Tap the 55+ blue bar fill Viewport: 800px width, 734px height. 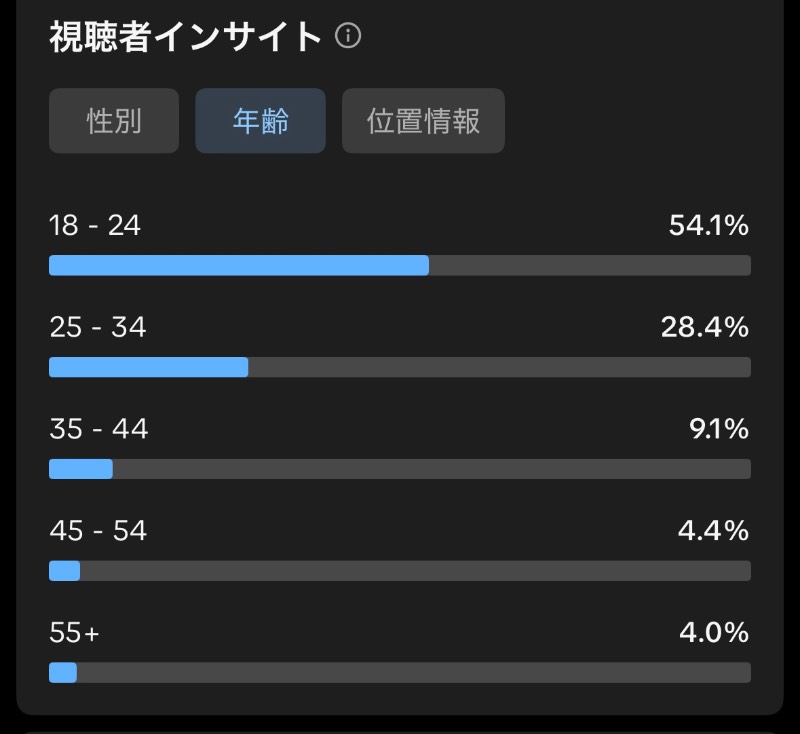click(63, 673)
